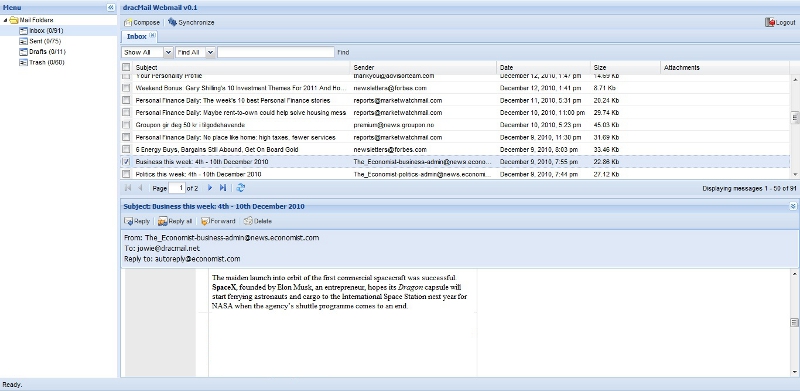The width and height of the screenshot is (800, 391).
Task: Open the Show All dropdown
Action: point(168,52)
